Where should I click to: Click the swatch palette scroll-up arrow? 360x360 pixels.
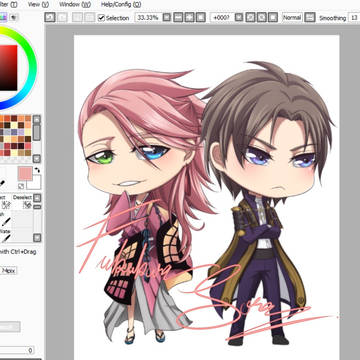(37, 120)
